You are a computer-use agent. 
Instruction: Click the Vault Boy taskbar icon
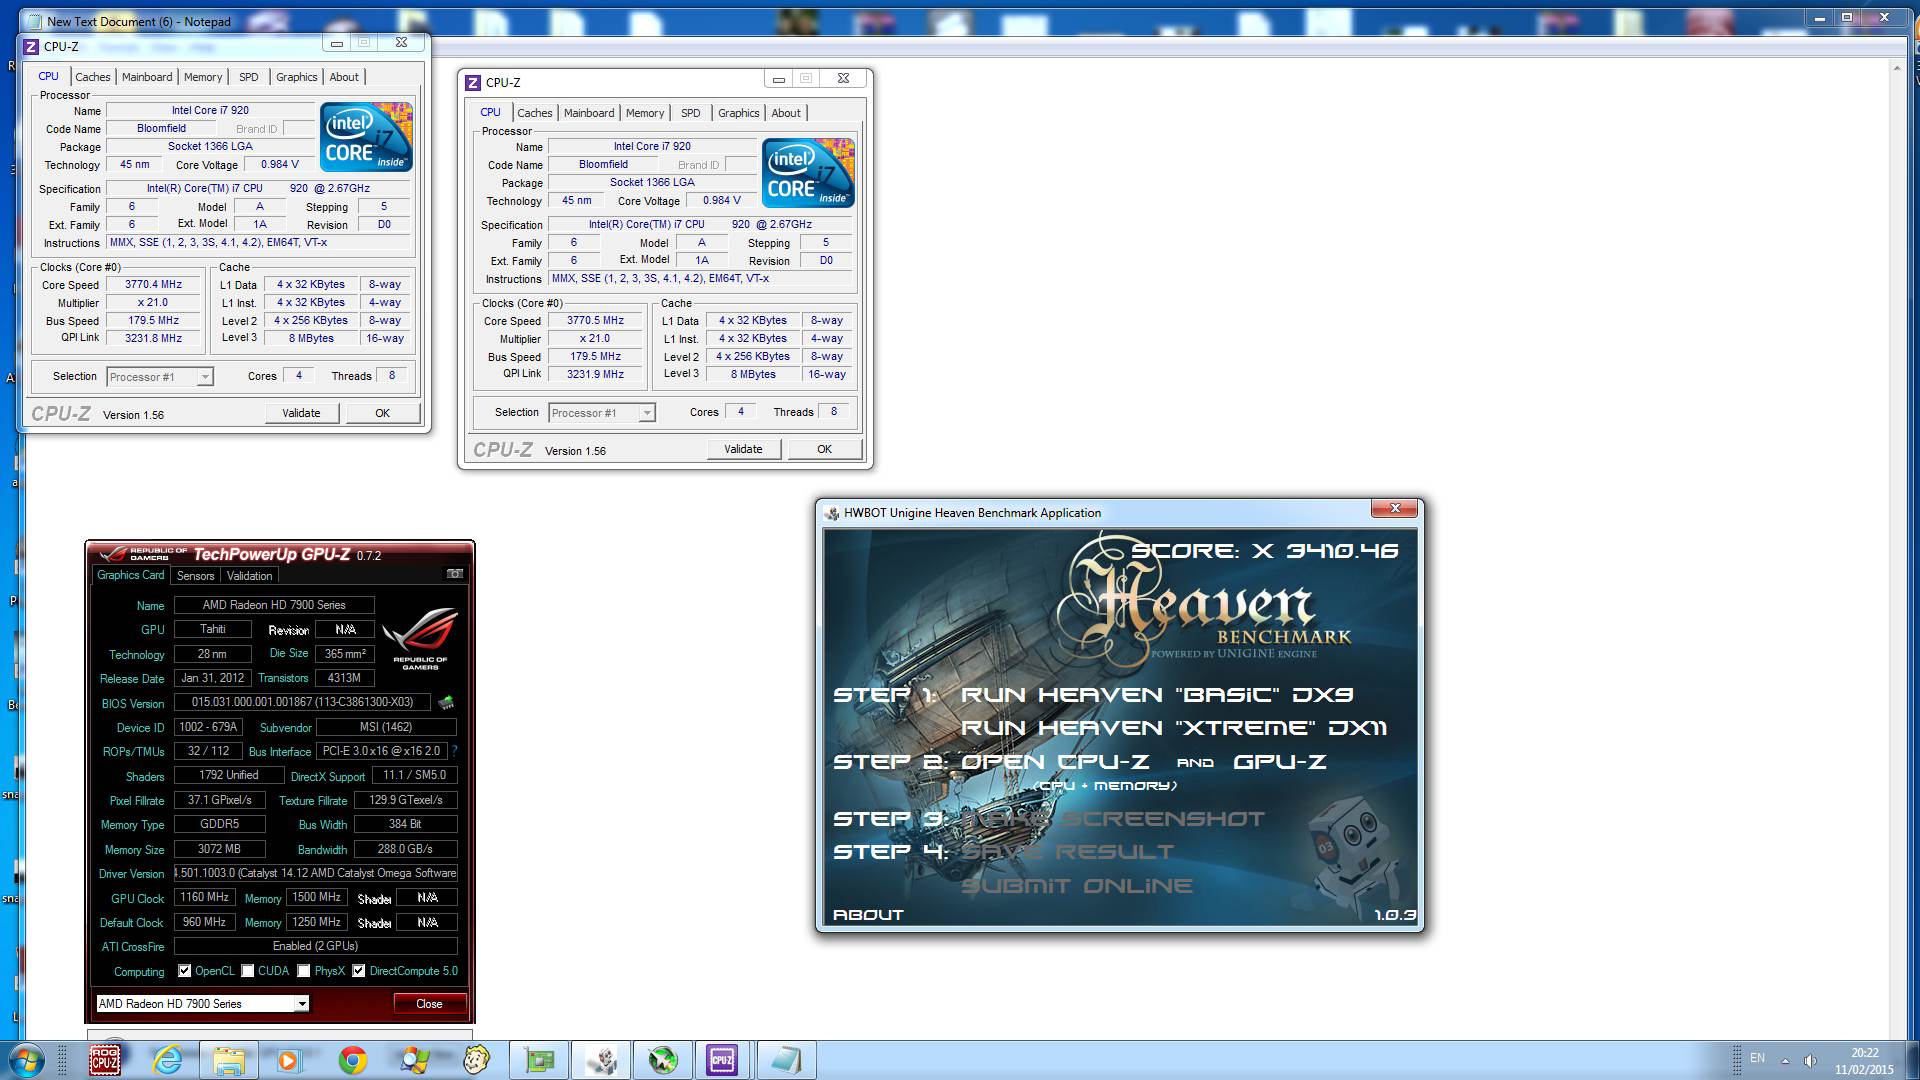tap(477, 1060)
